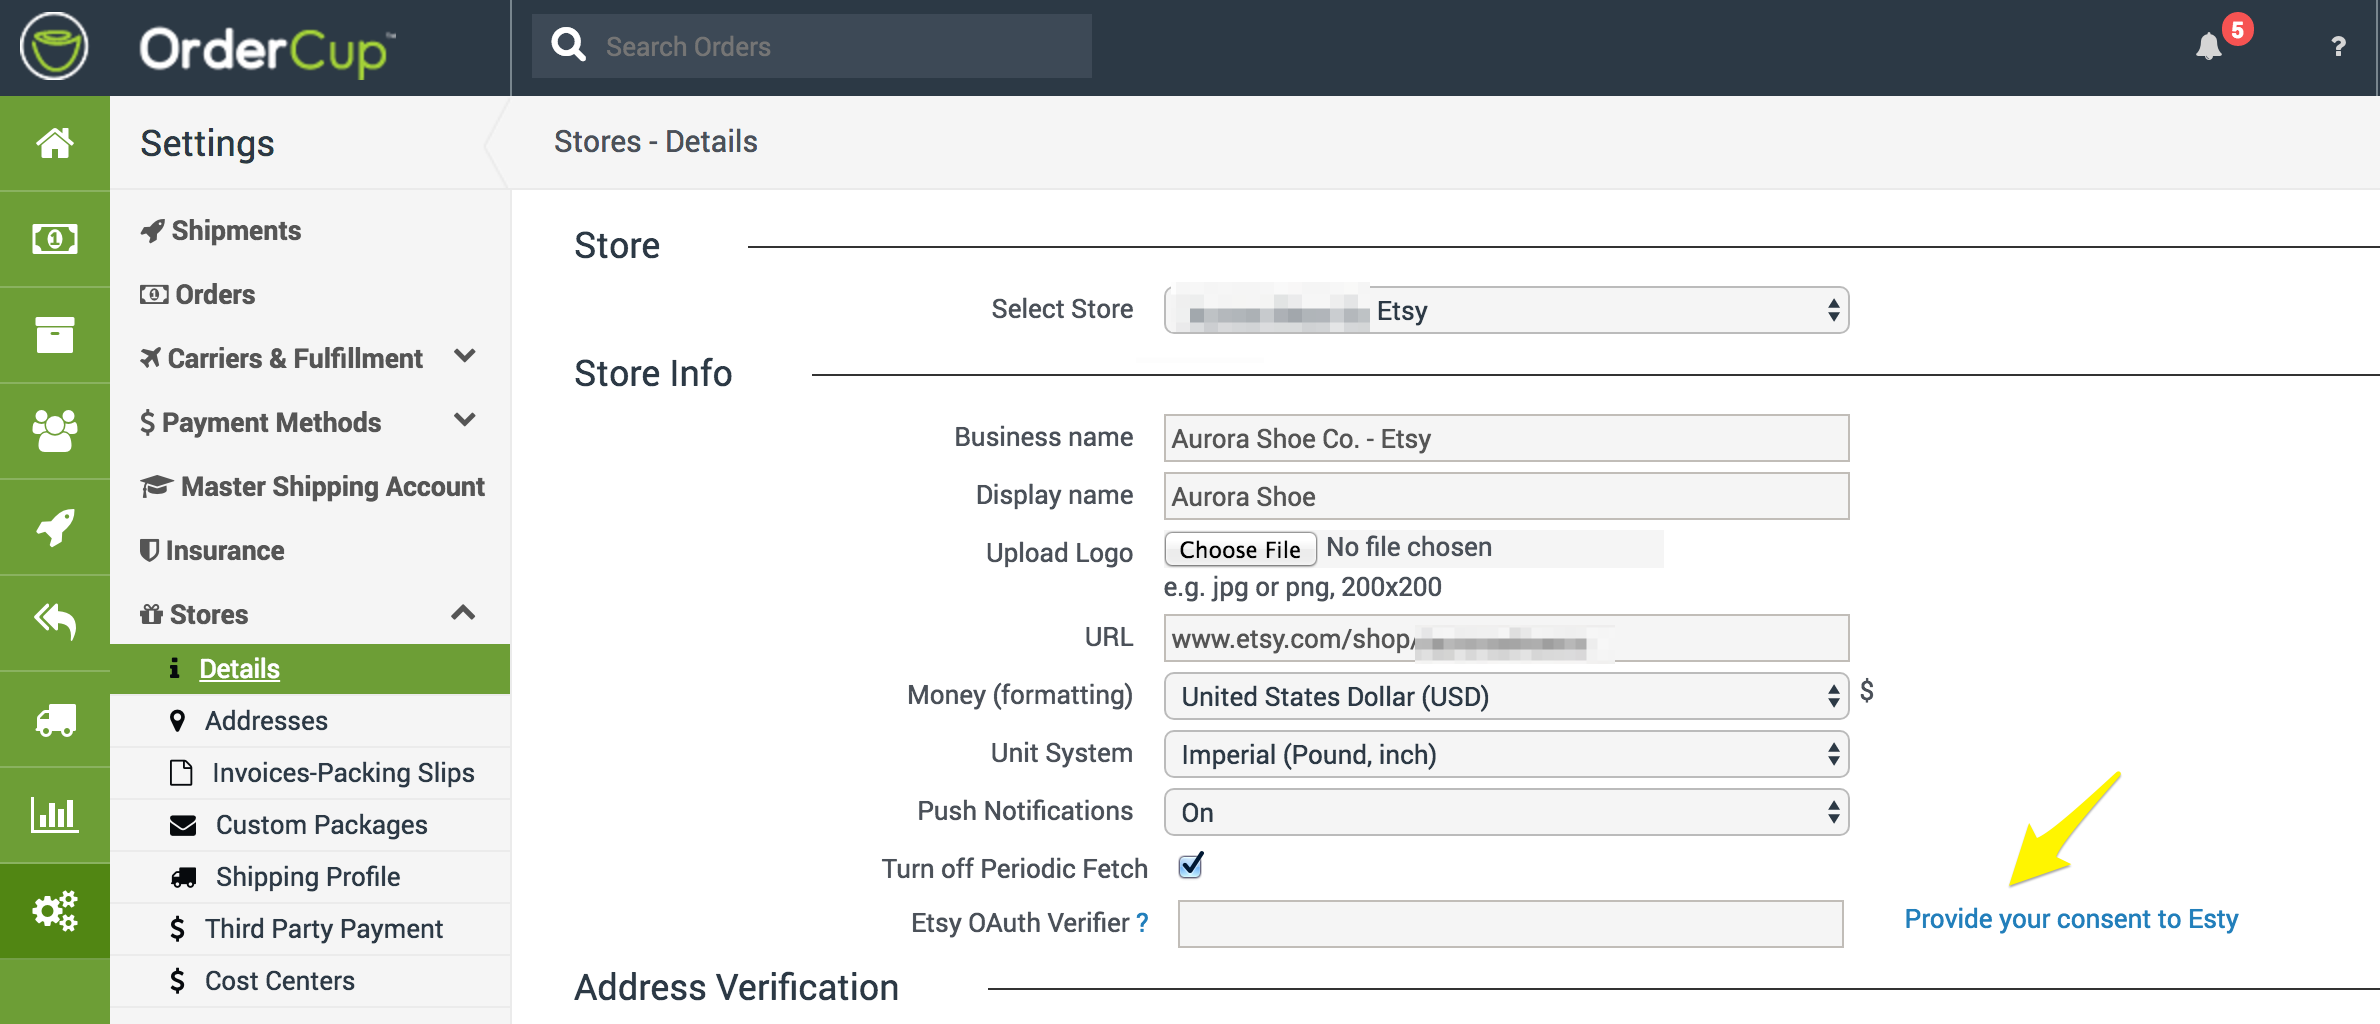Open help via the question mark icon
The image size is (2380, 1024).
2338,46
